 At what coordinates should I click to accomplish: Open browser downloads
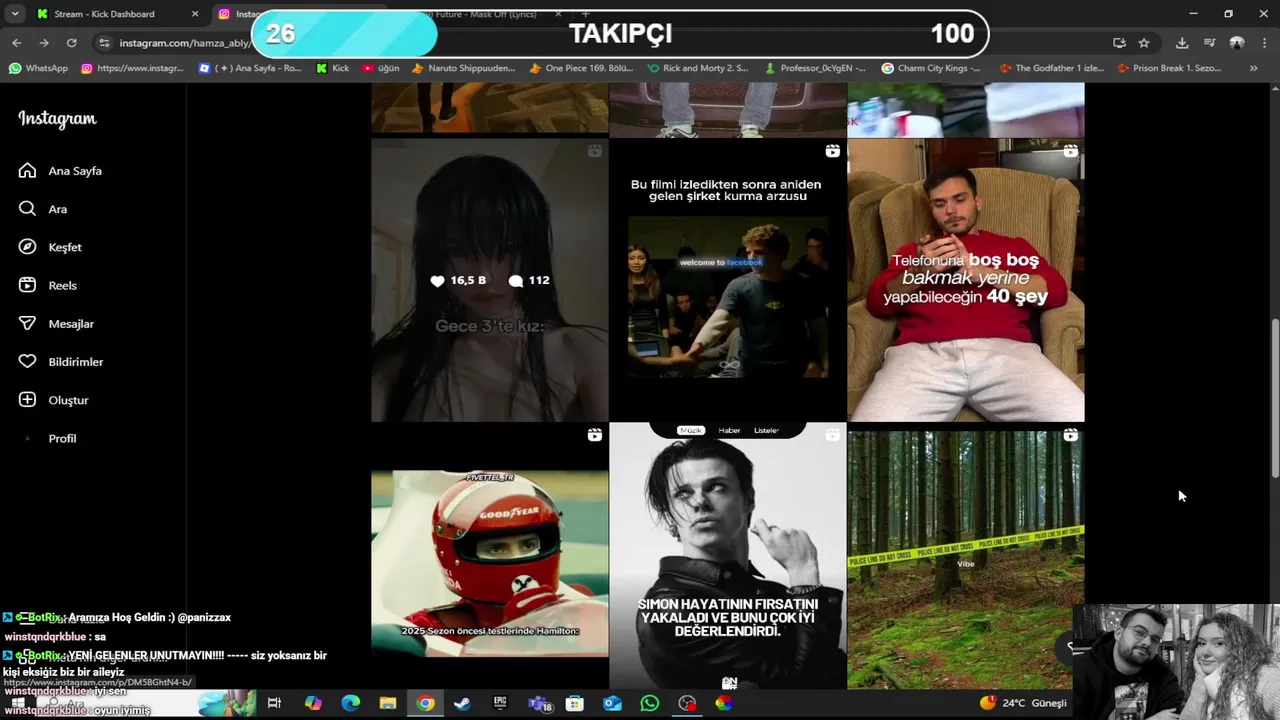pos(1182,43)
